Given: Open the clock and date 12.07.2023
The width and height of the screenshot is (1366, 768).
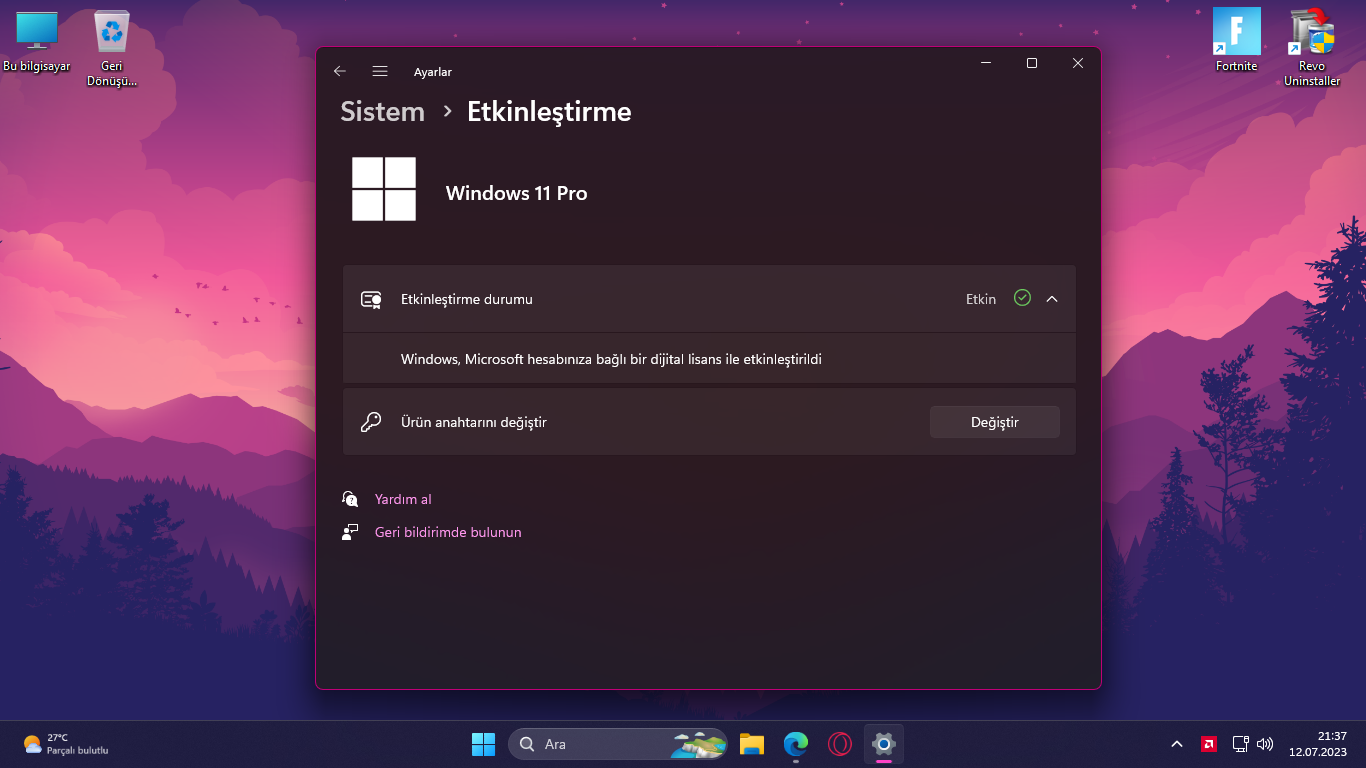Looking at the screenshot, I should coord(1318,744).
